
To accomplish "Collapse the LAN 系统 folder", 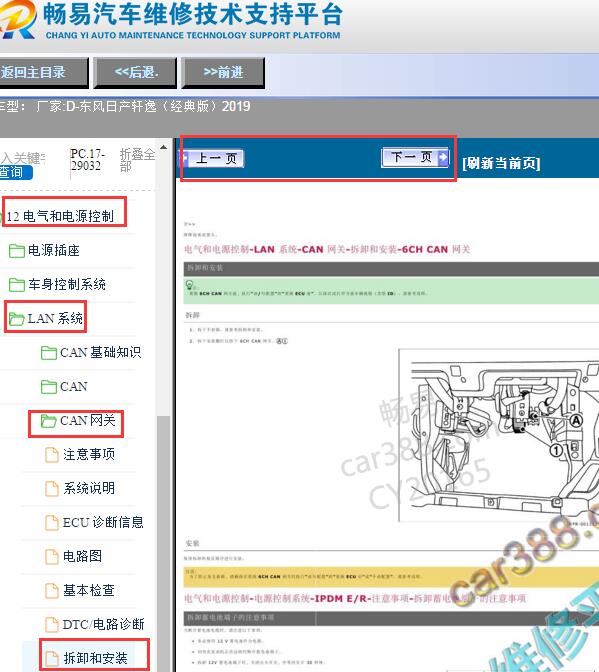I will click(x=55, y=318).
